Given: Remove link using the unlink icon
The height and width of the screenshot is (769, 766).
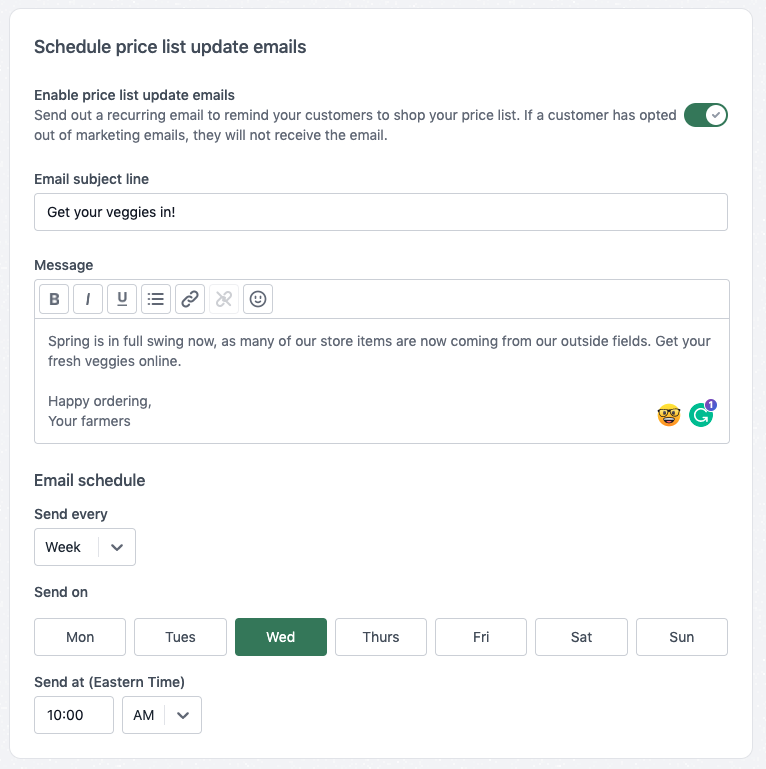Looking at the screenshot, I should pos(224,298).
